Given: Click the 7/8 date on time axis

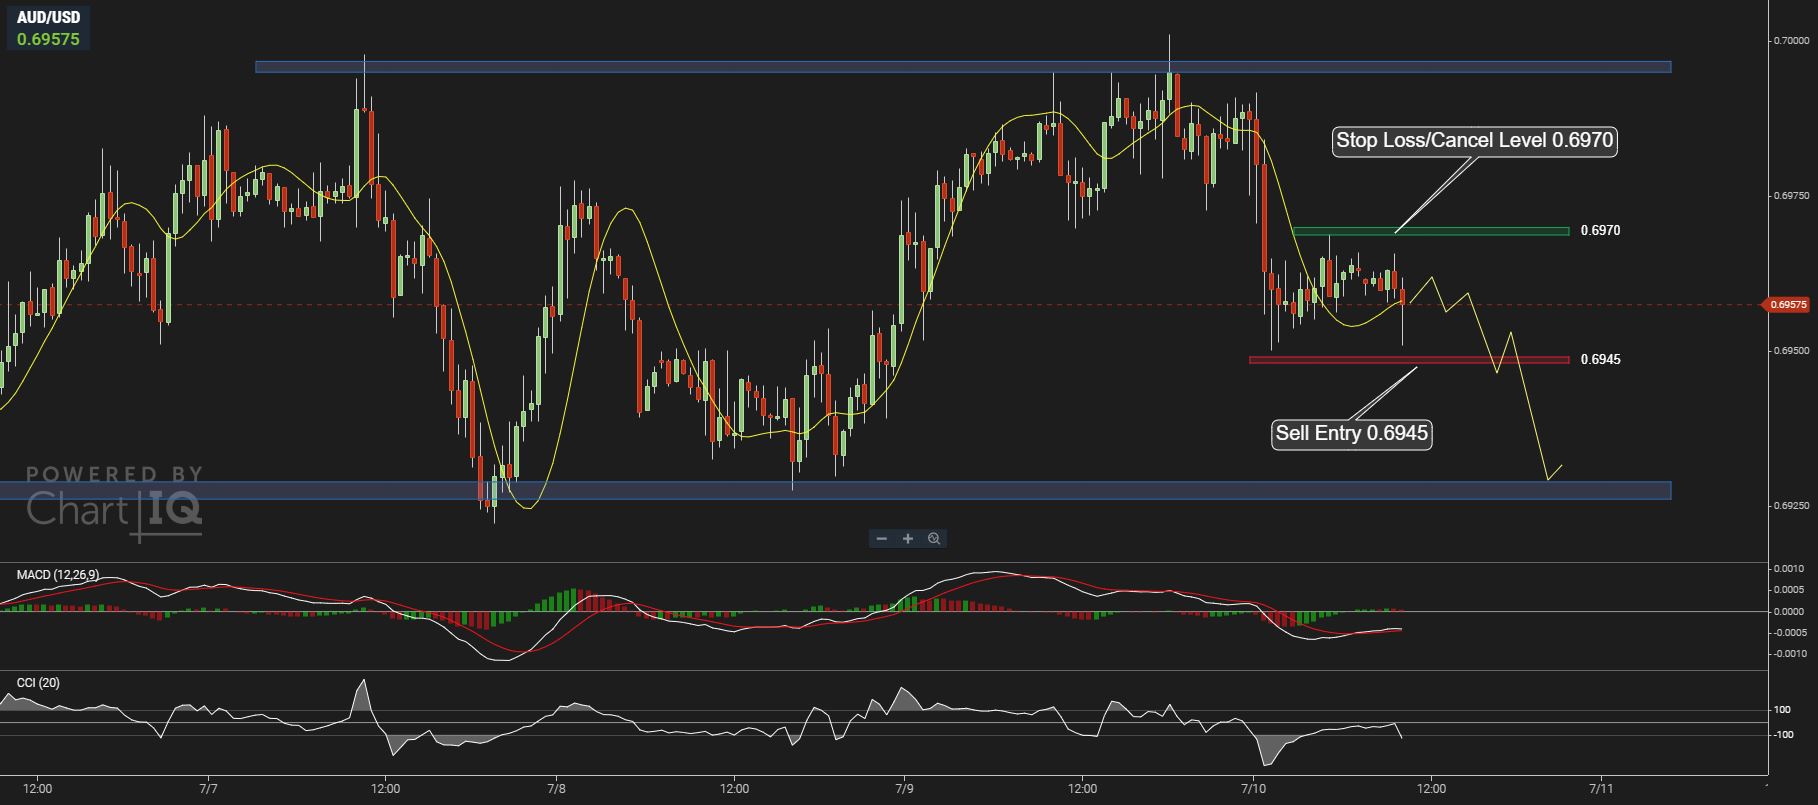Looking at the screenshot, I should click(x=556, y=788).
